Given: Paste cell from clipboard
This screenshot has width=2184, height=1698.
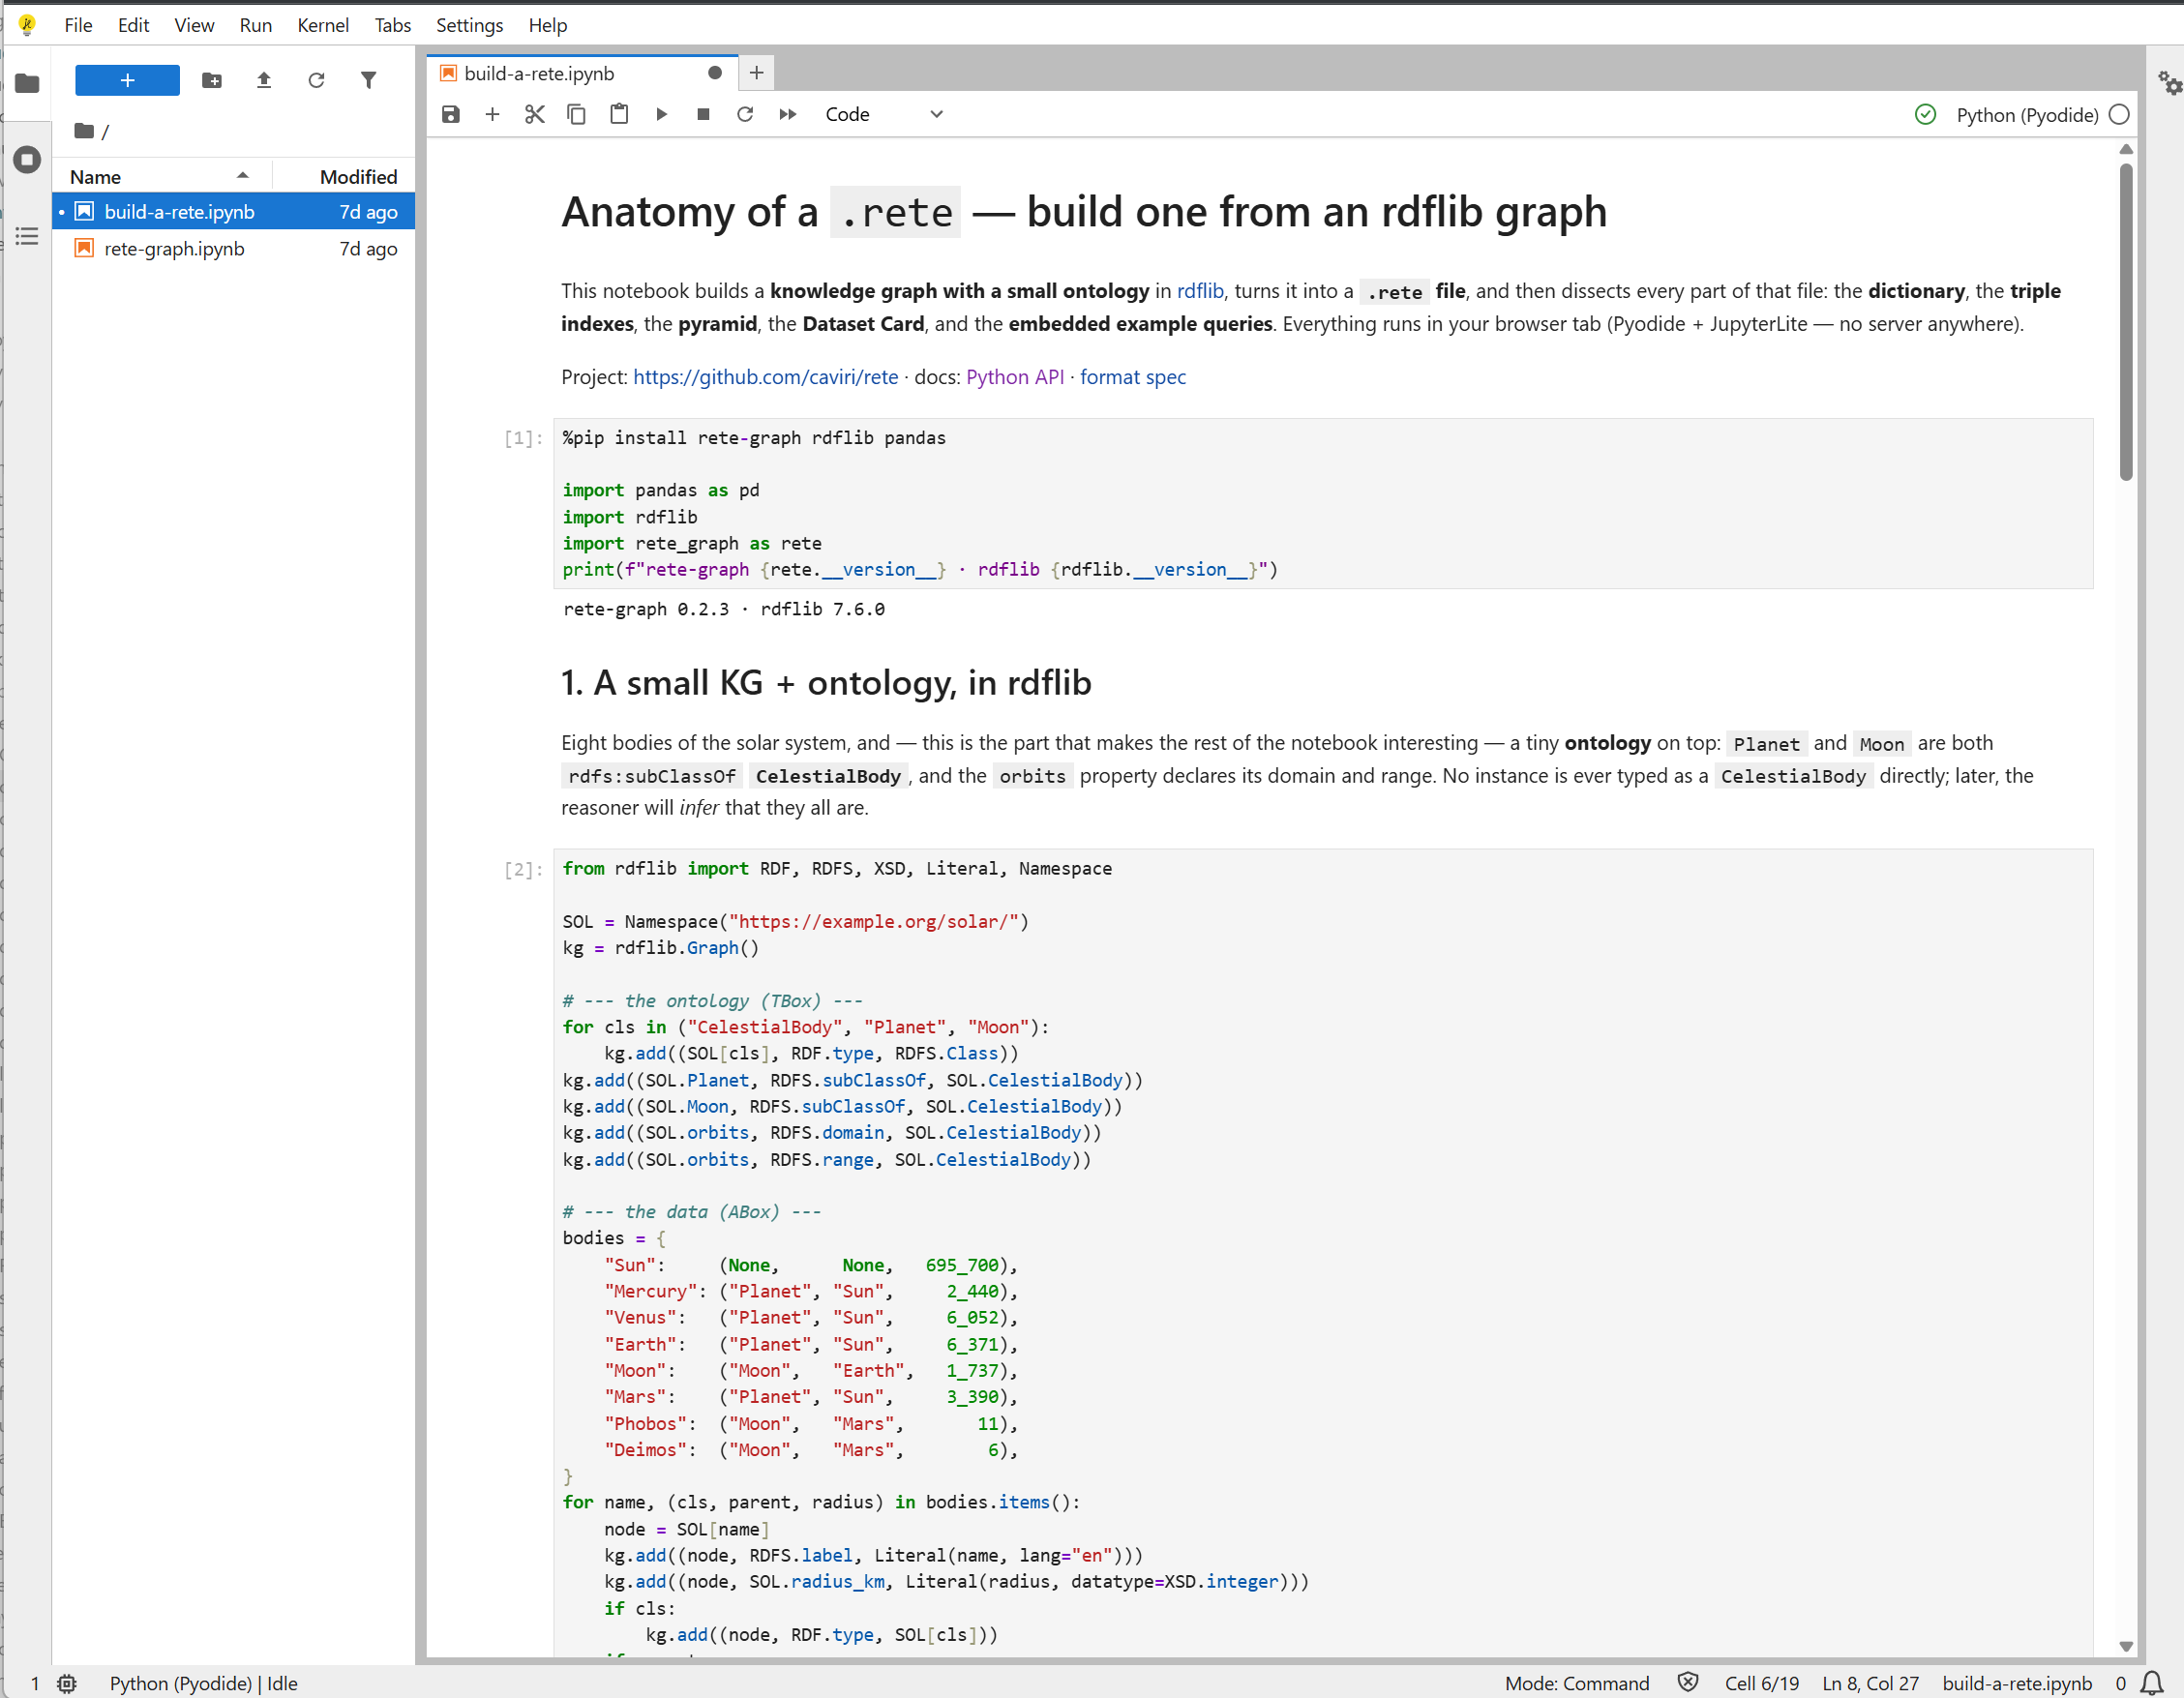Looking at the screenshot, I should [619, 114].
